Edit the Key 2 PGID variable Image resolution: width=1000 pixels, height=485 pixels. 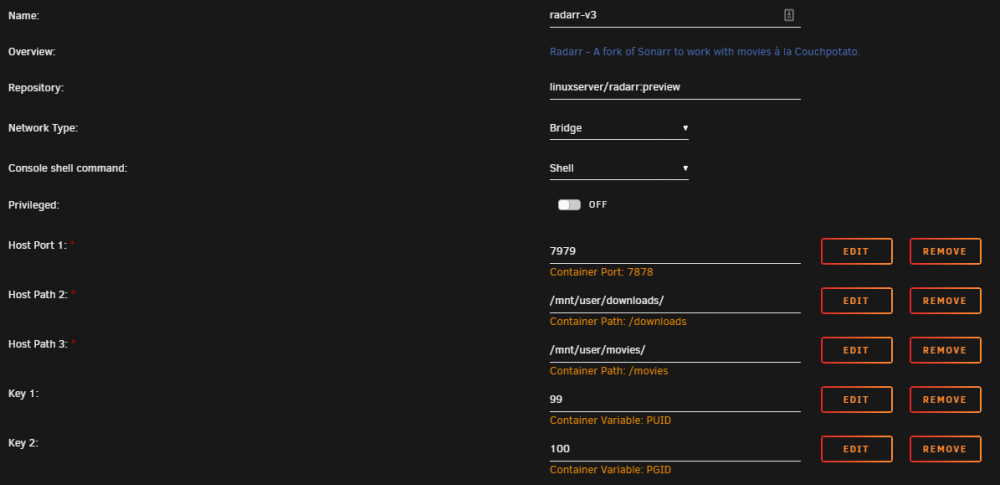pos(856,449)
